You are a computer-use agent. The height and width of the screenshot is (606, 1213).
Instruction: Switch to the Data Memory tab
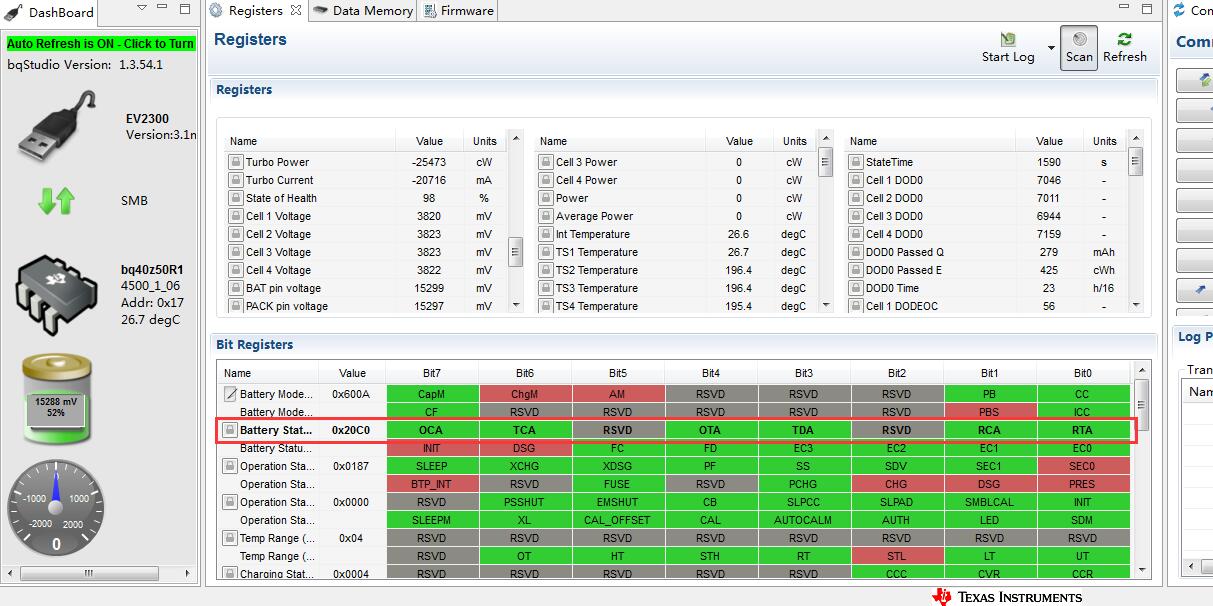point(362,11)
